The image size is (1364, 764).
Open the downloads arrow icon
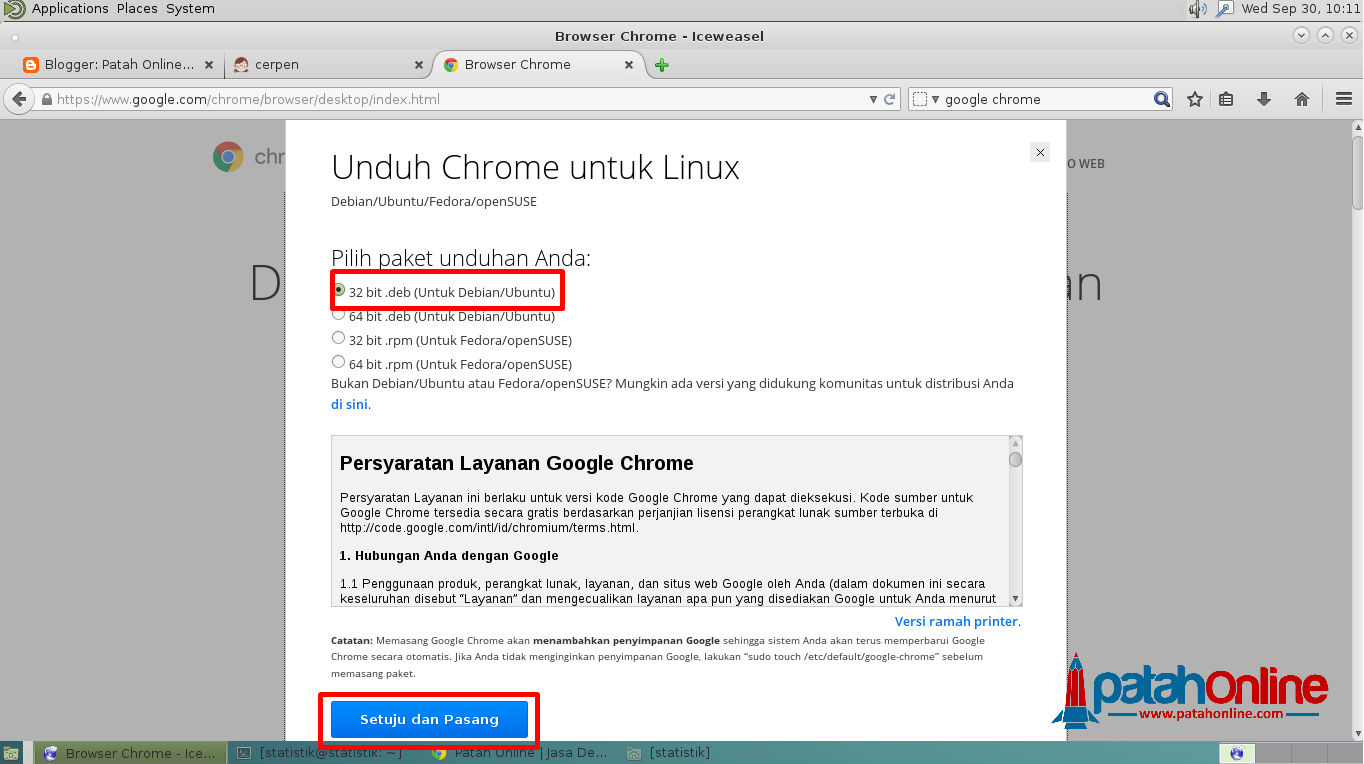click(x=1263, y=98)
